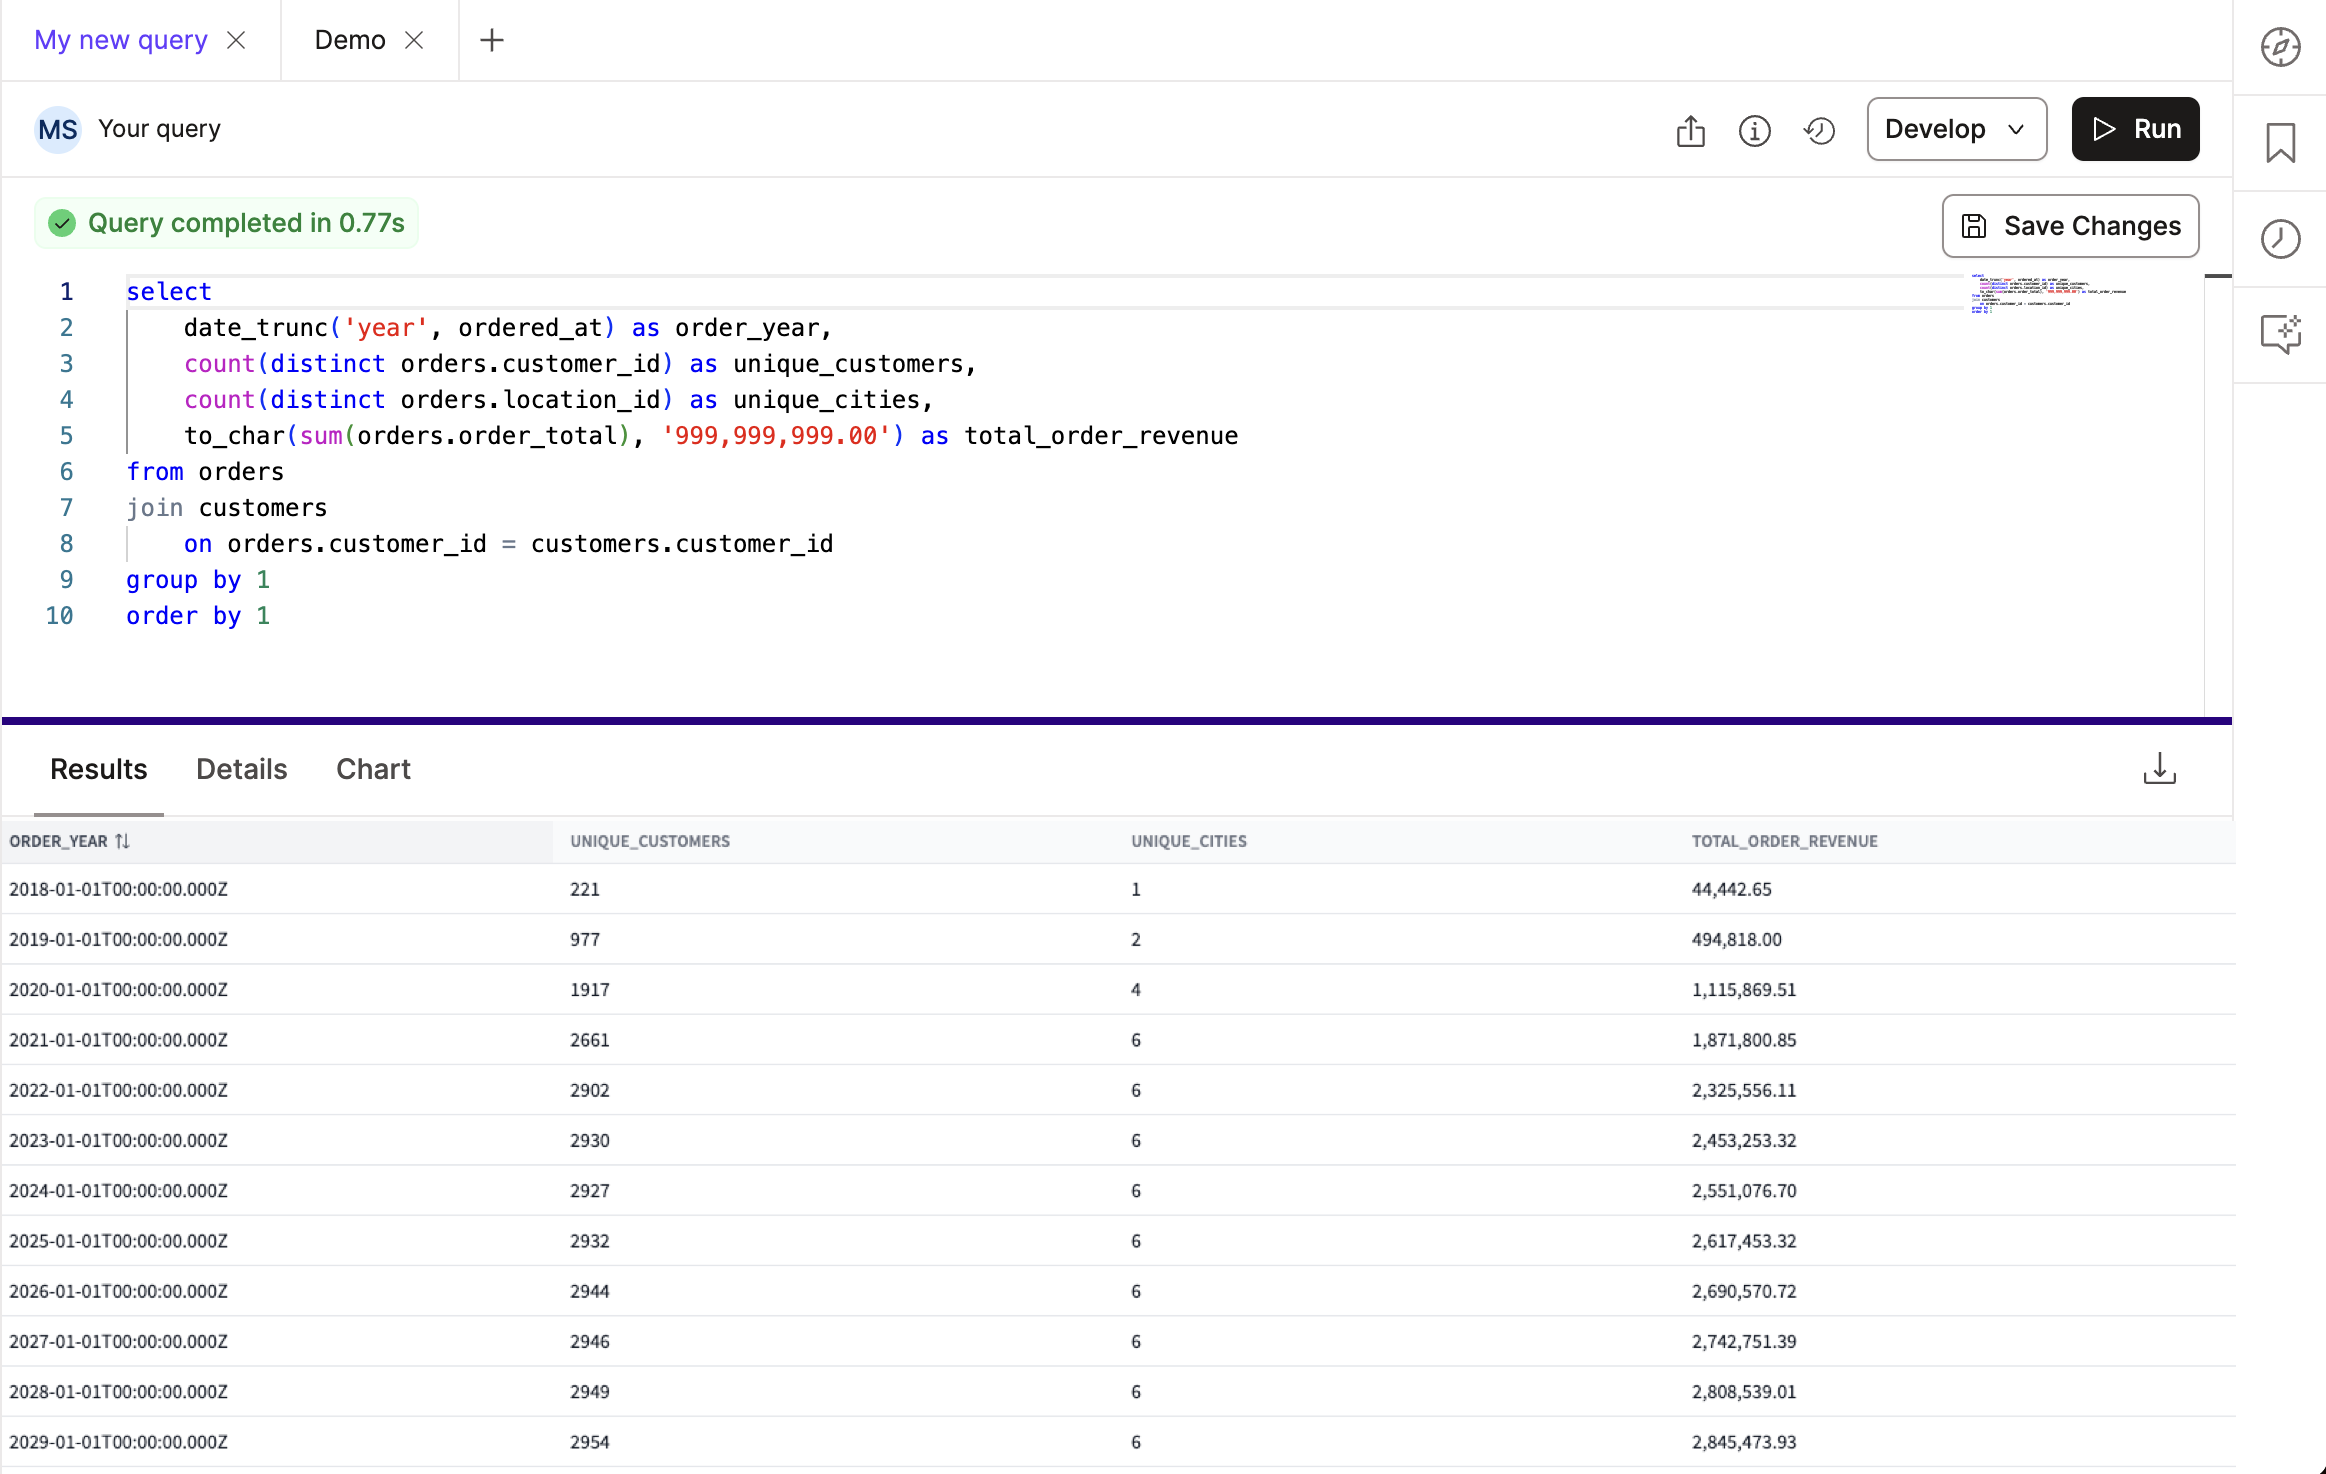Switch to the Details tab
2326x1474 pixels.
click(x=241, y=769)
